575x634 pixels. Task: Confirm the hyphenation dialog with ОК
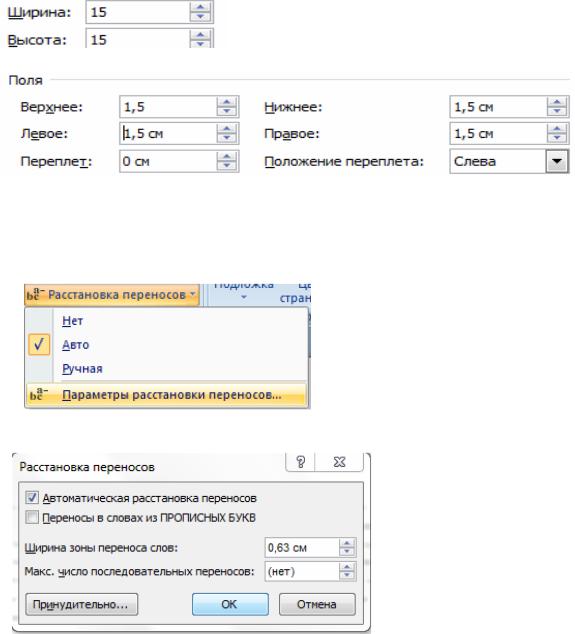click(230, 604)
